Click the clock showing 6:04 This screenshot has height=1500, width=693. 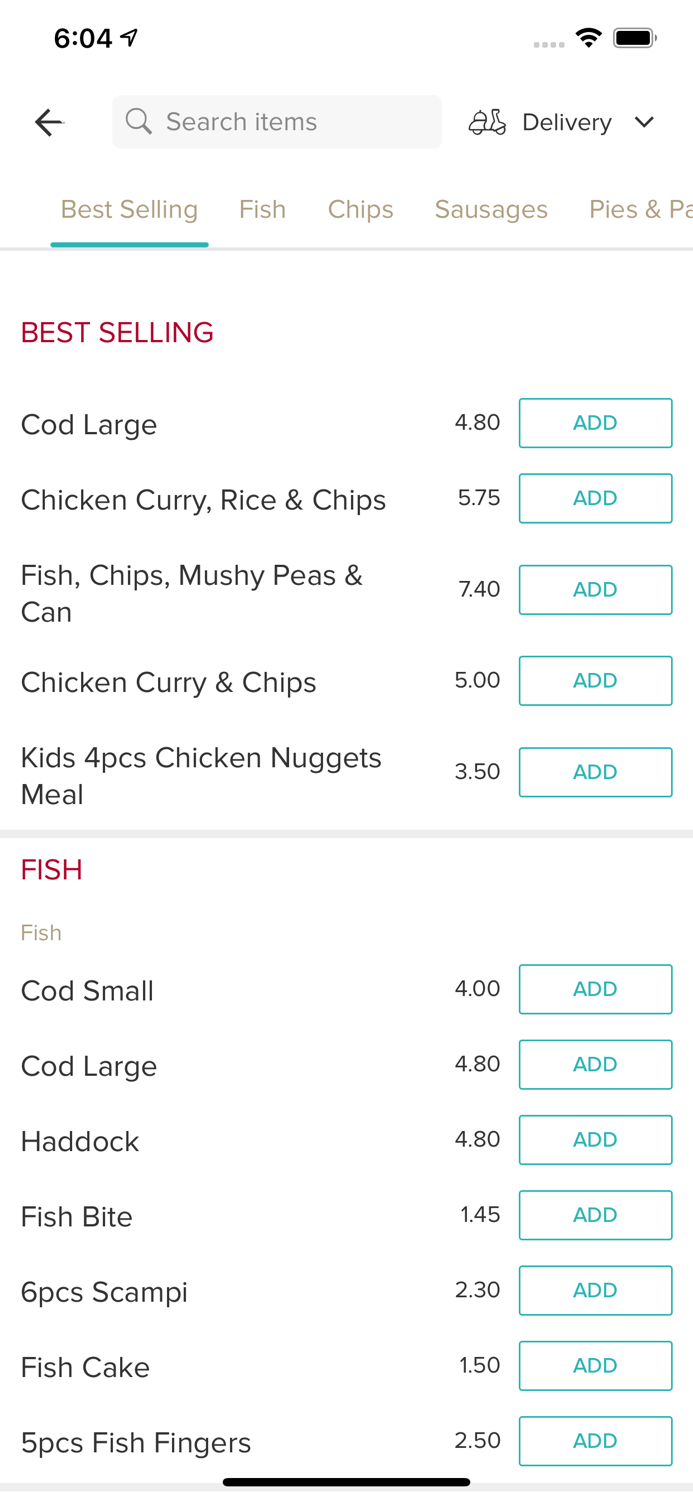click(84, 38)
